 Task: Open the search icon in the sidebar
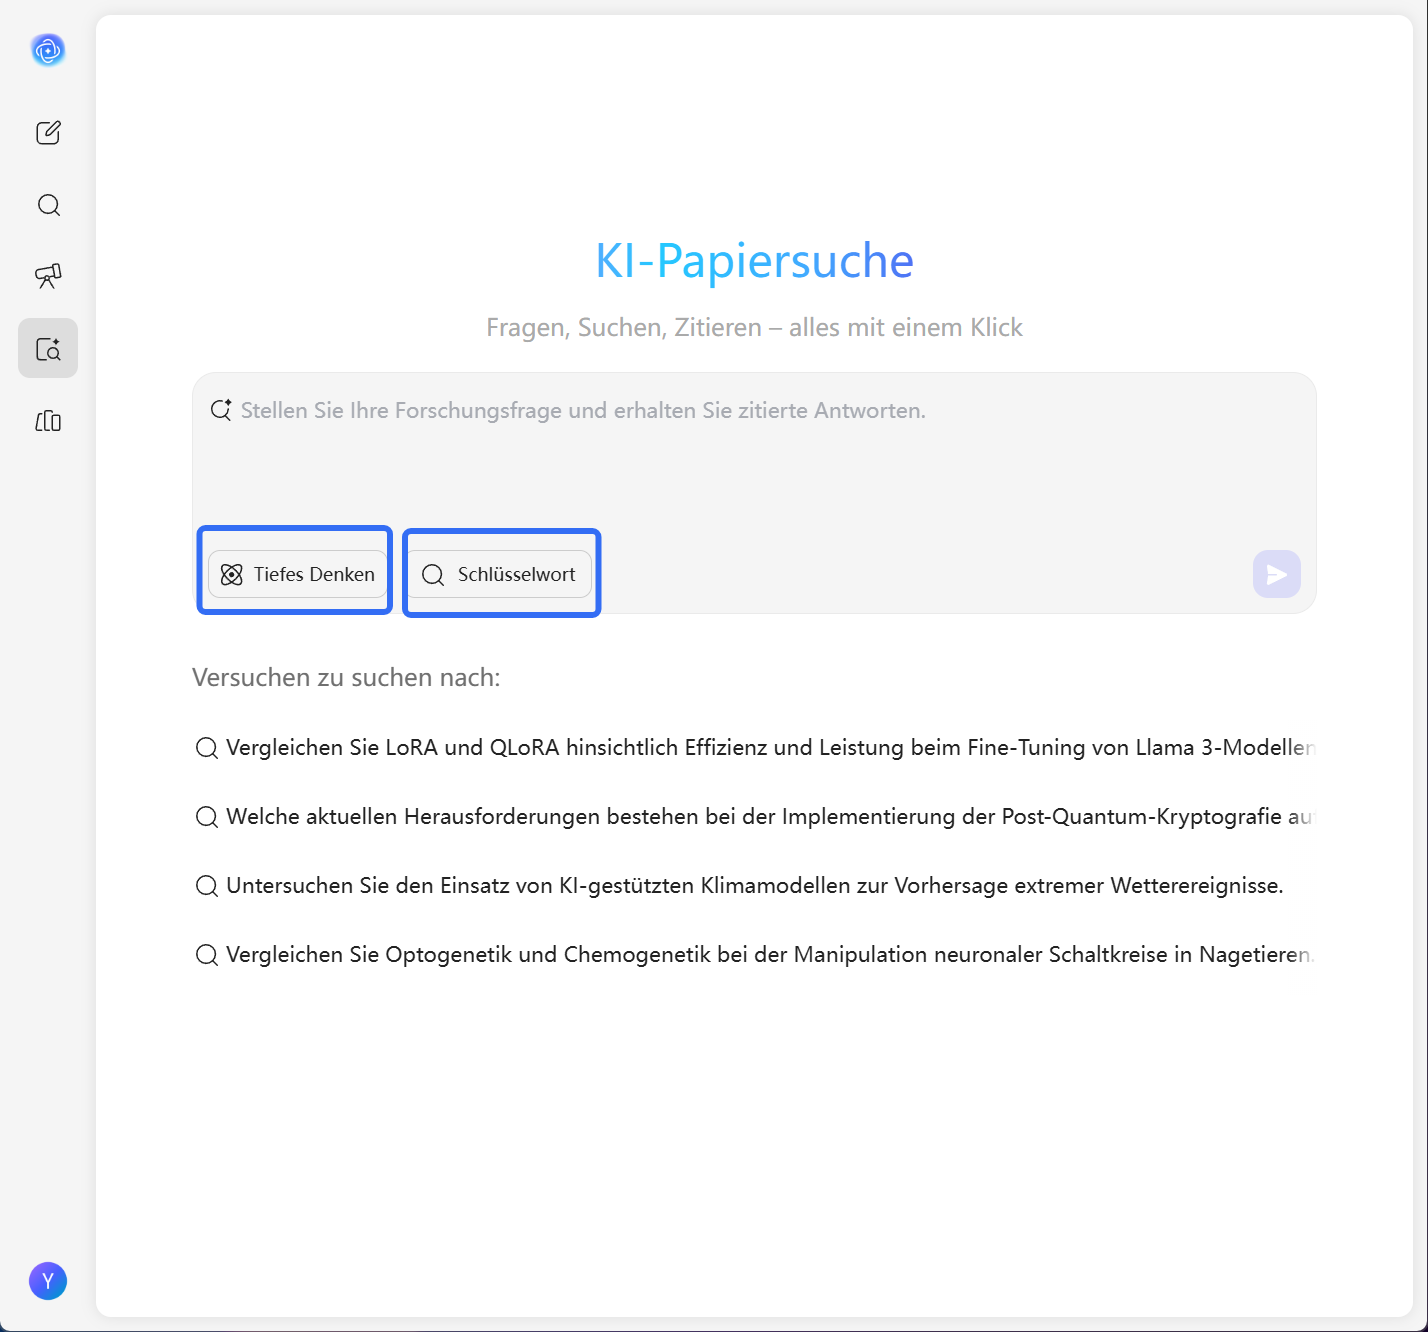coord(47,204)
